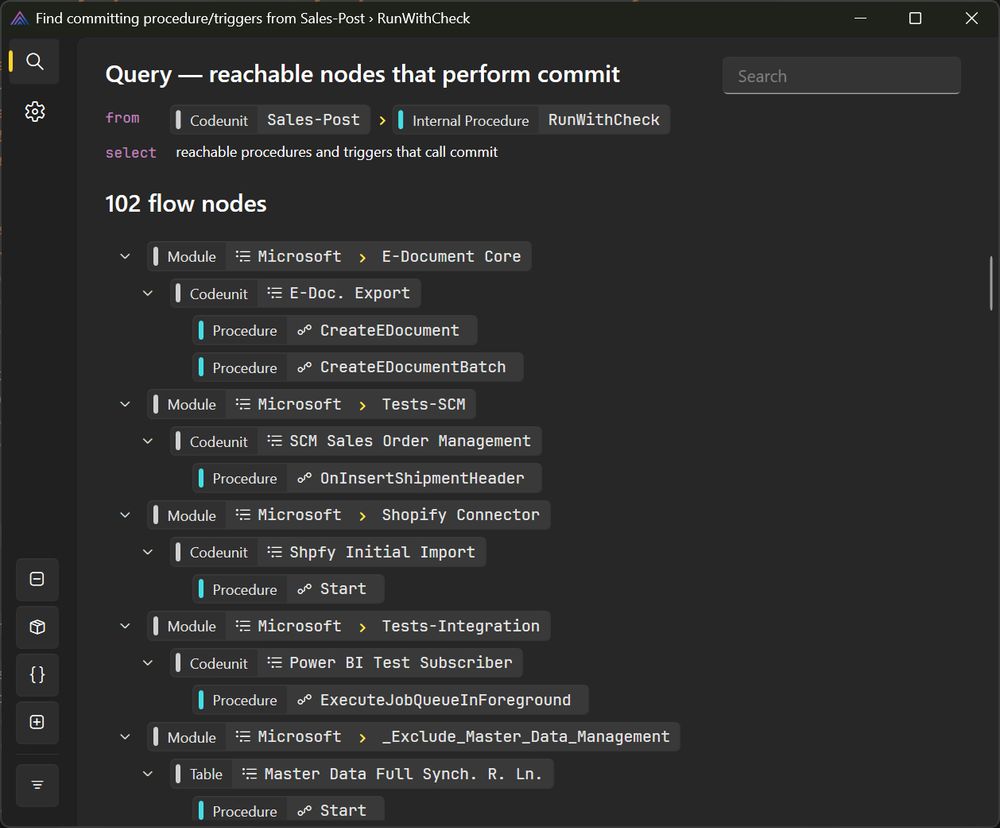Click the expand-all plus icon in the sidebar
1000x828 pixels.
[37, 722]
